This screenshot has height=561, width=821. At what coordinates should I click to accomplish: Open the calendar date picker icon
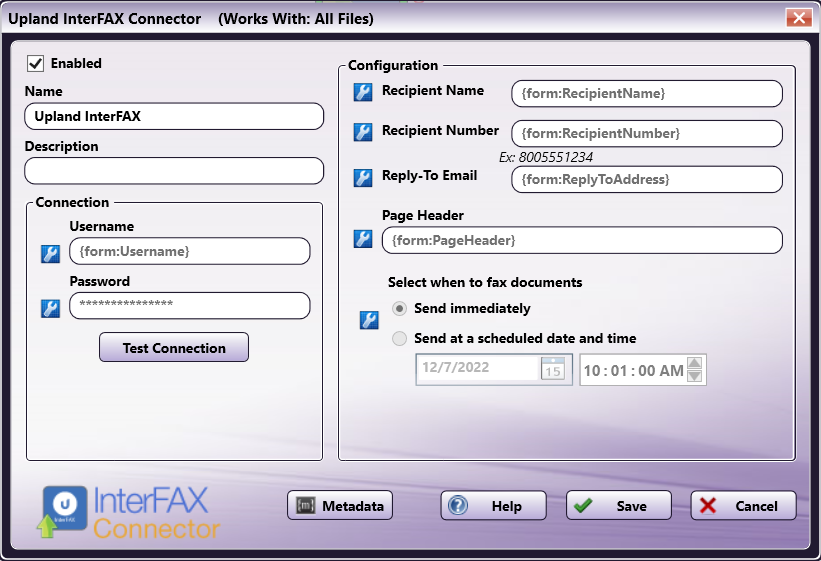coord(552,369)
